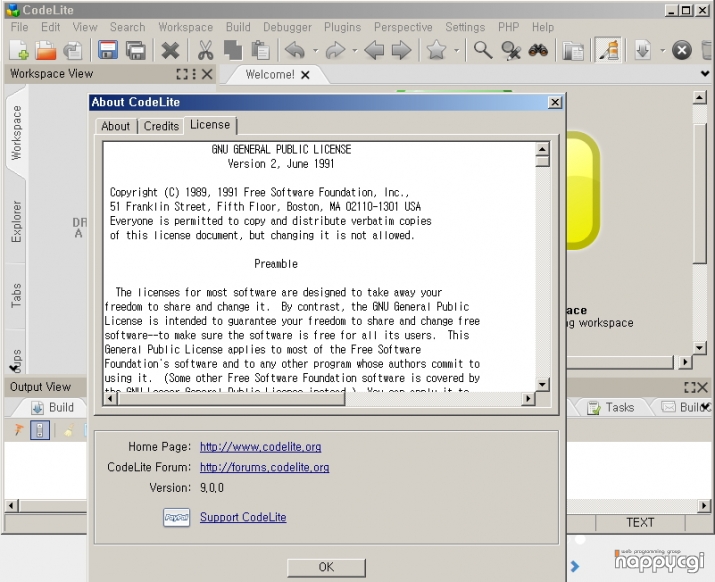Select the License tab

tap(210, 125)
